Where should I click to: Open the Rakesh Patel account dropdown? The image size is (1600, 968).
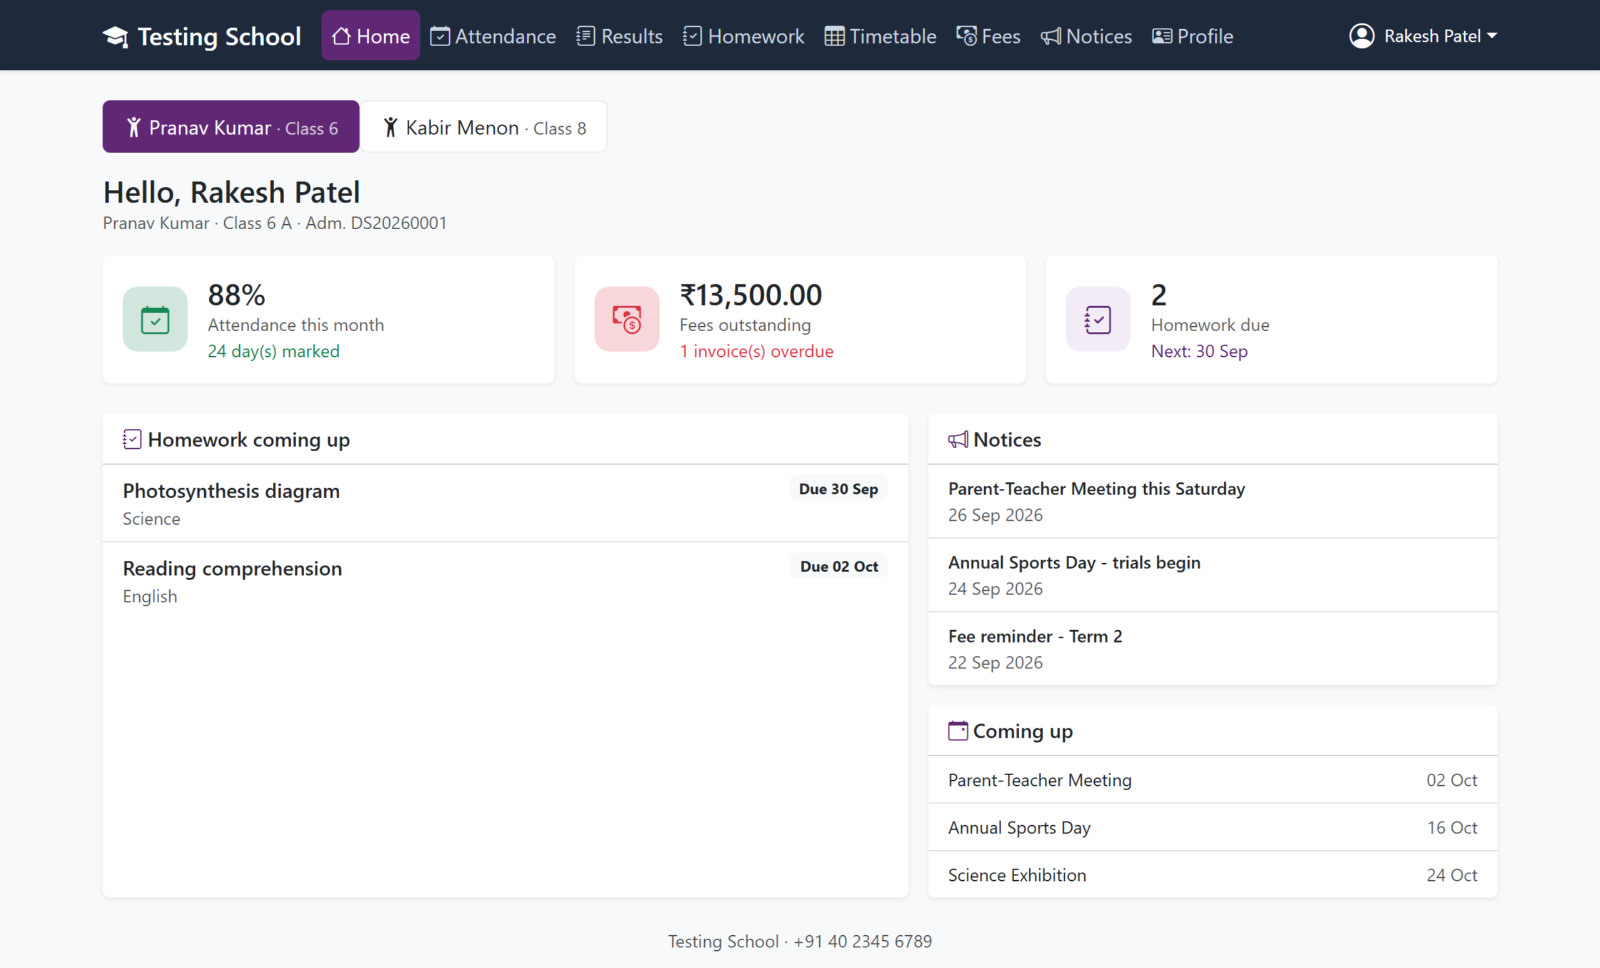coord(1423,36)
